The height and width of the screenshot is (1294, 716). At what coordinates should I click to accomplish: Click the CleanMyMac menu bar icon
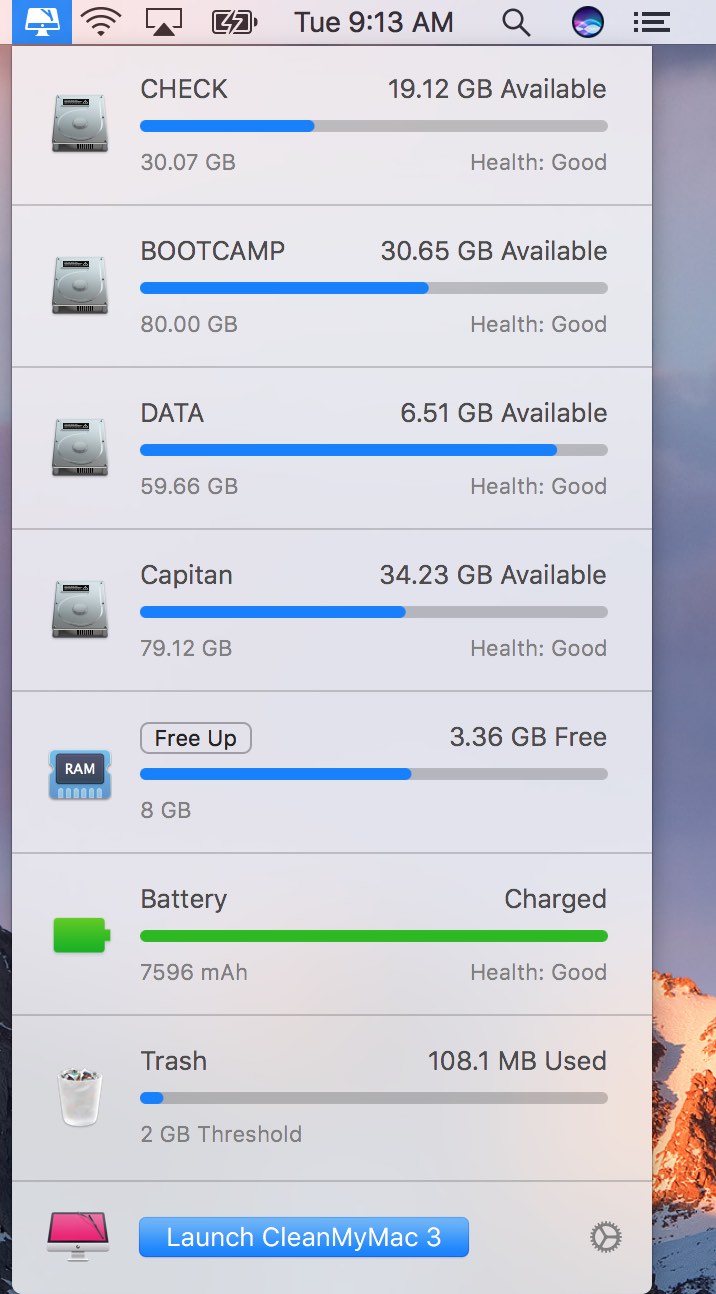click(x=41, y=21)
